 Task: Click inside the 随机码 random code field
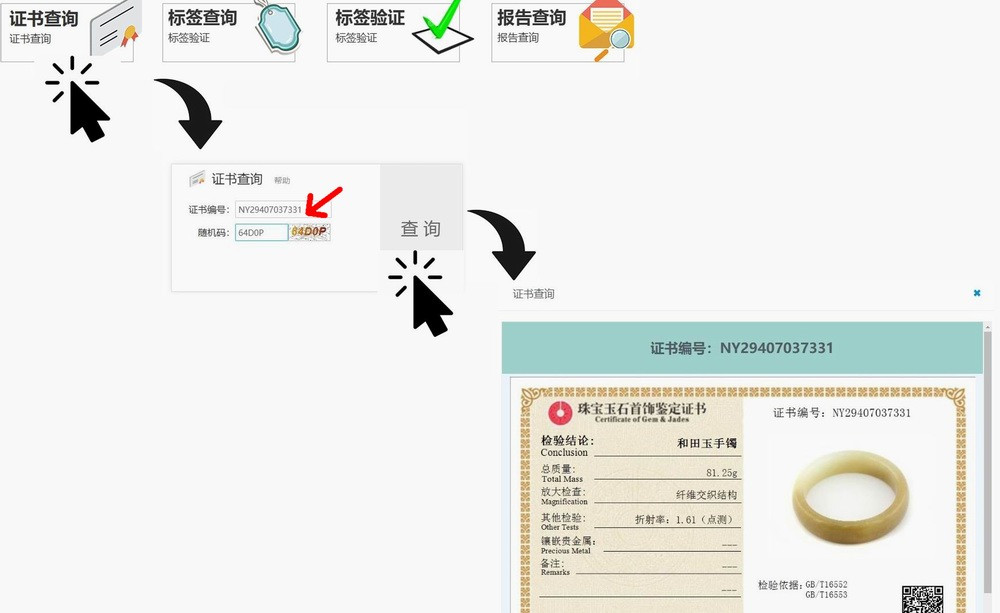tap(261, 231)
